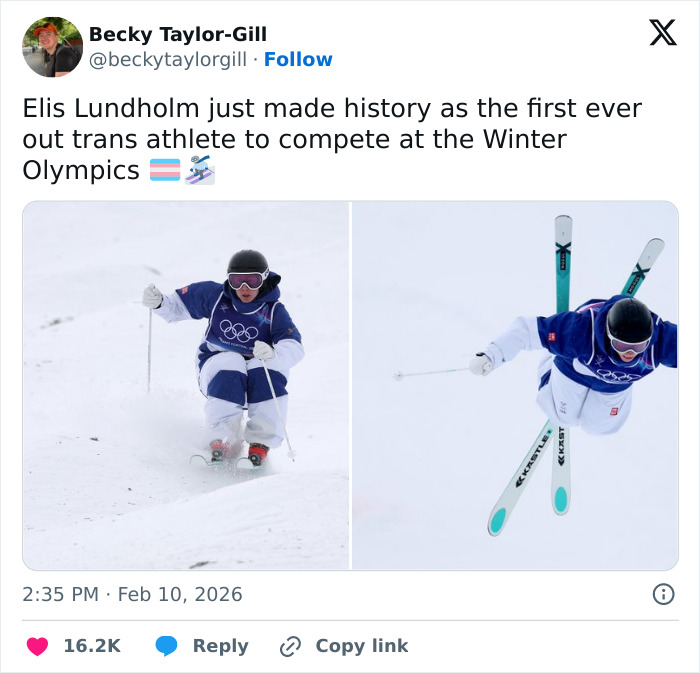Open the 2:35 PM Feb 10, 2026 timestamp
The image size is (700, 673).
click(x=132, y=594)
